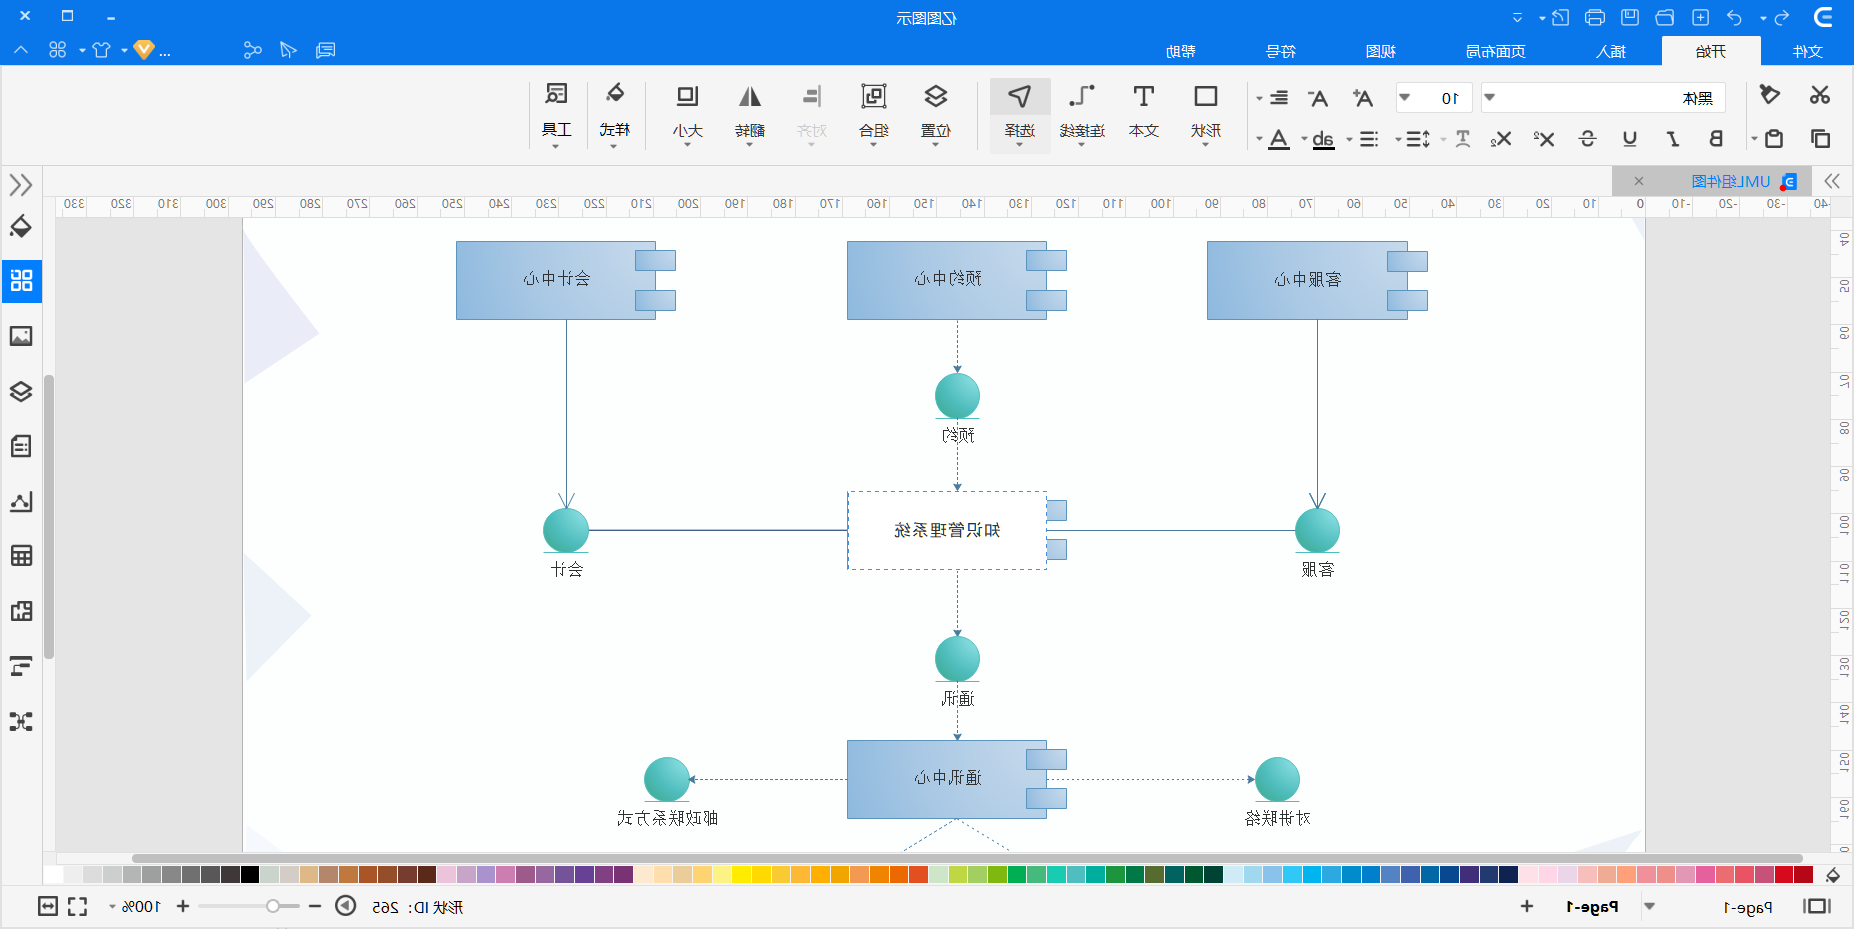
Task: Click the Format Painter brush icon
Action: point(1770,95)
